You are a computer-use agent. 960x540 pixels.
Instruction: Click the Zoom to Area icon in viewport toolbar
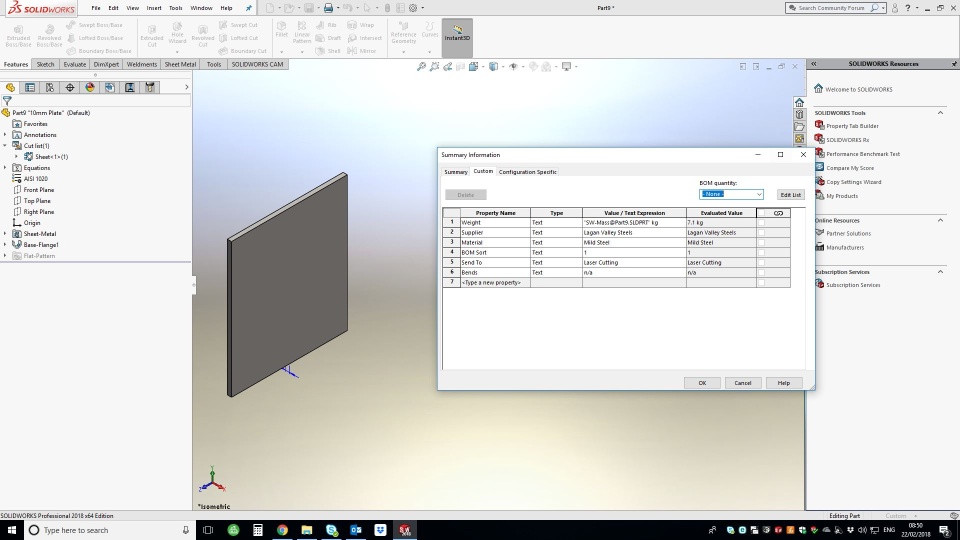coord(435,67)
